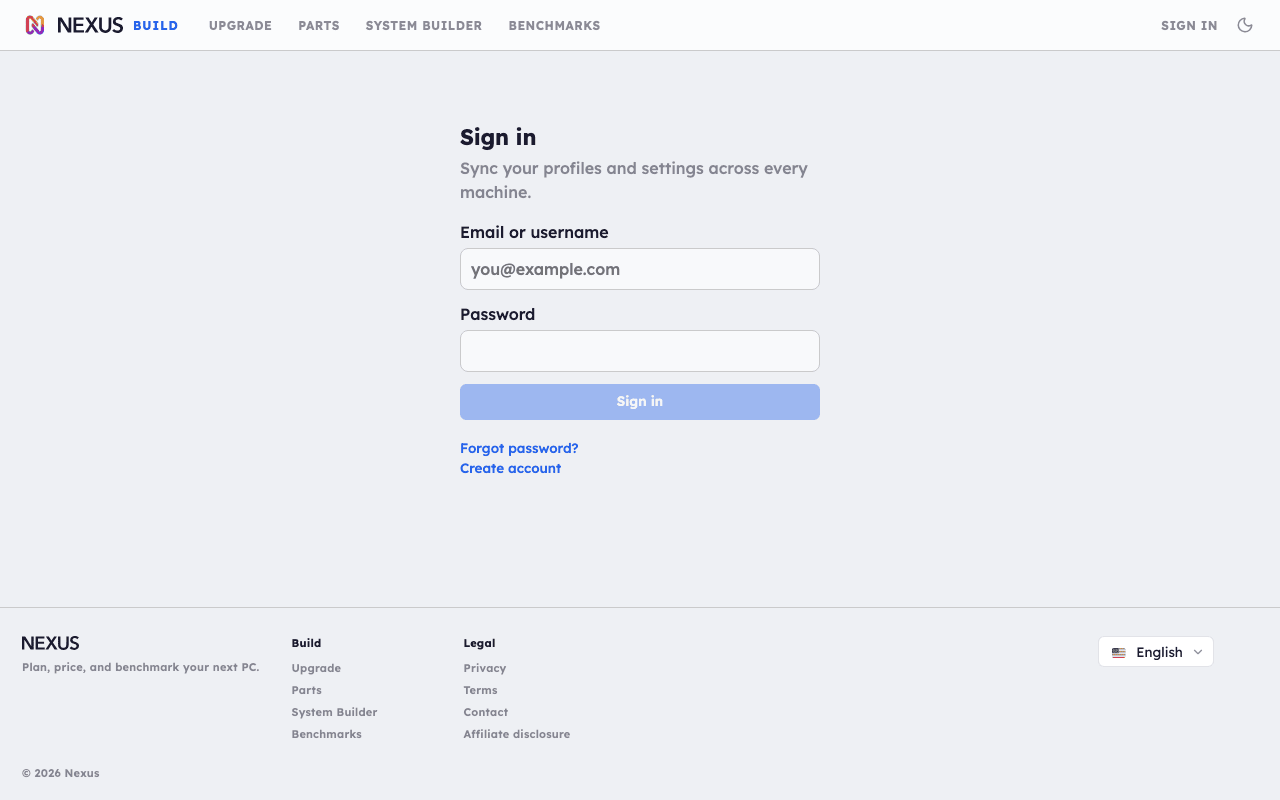Click the Sign In link in the header

1189,26
